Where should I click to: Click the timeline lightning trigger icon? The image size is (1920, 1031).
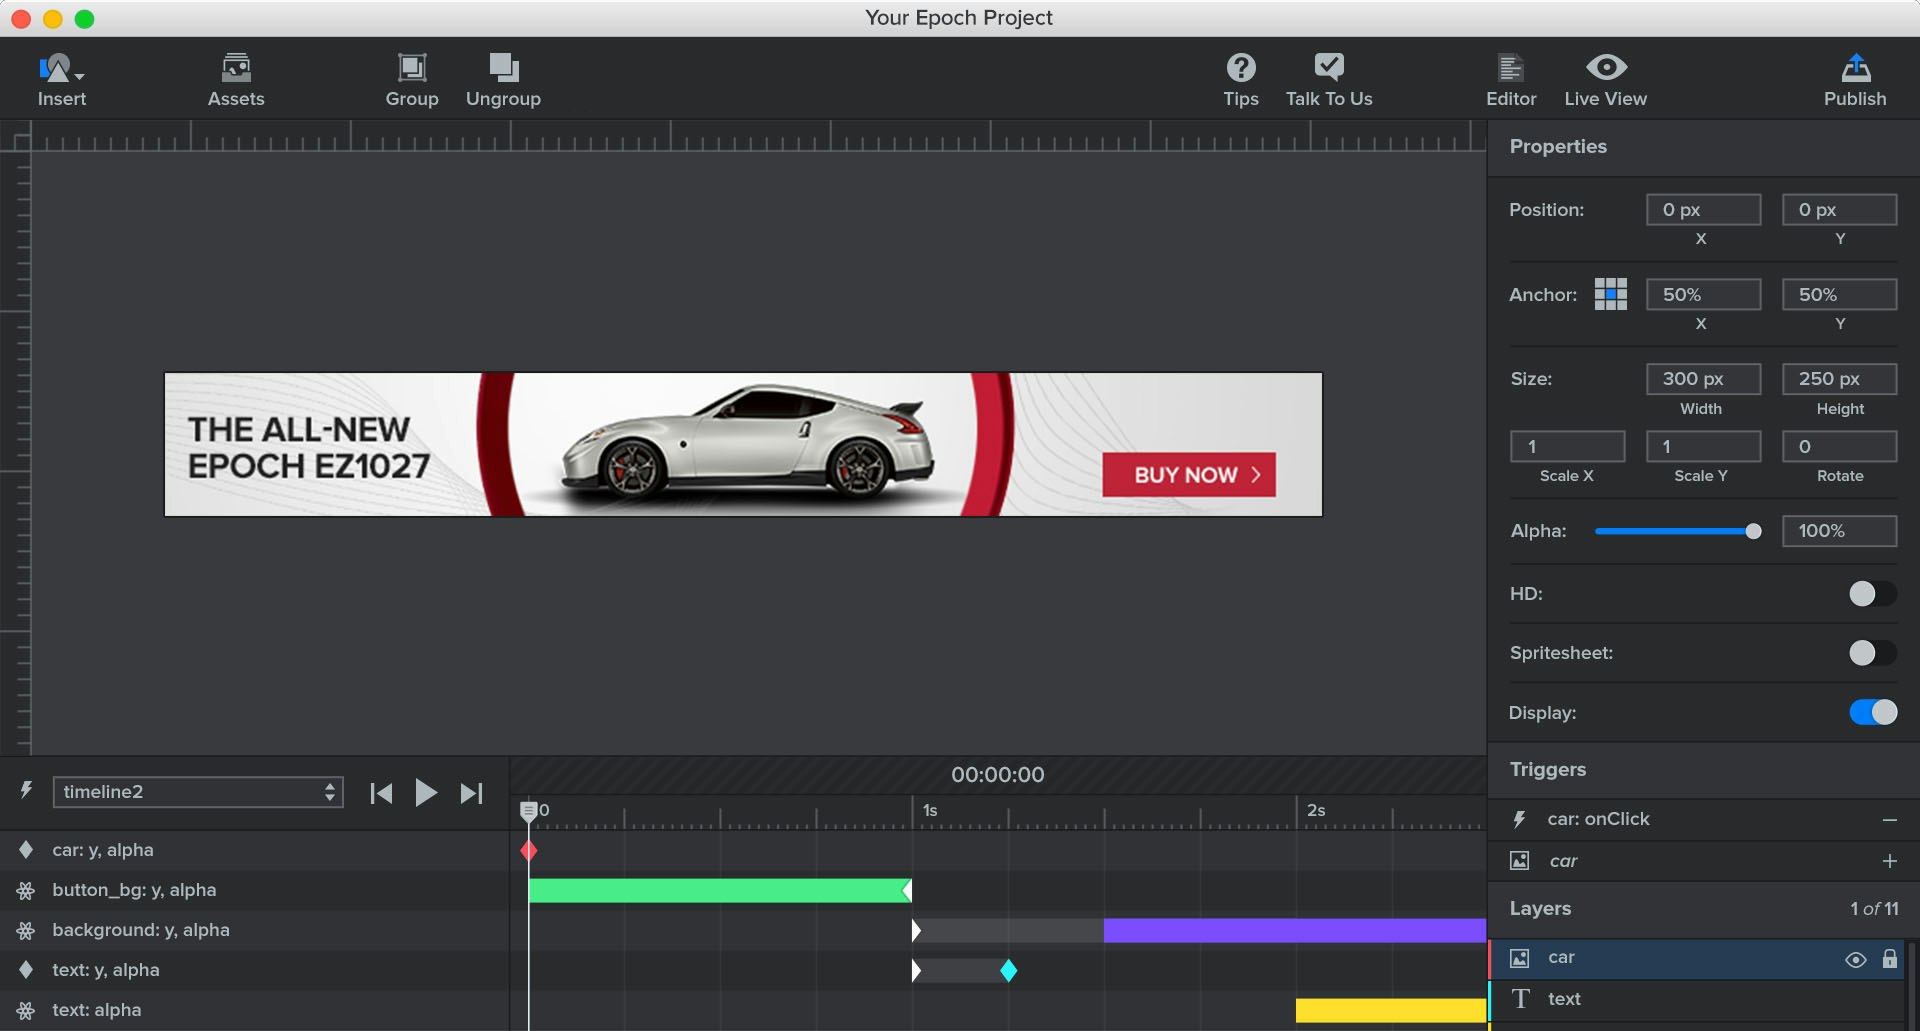click(27, 791)
